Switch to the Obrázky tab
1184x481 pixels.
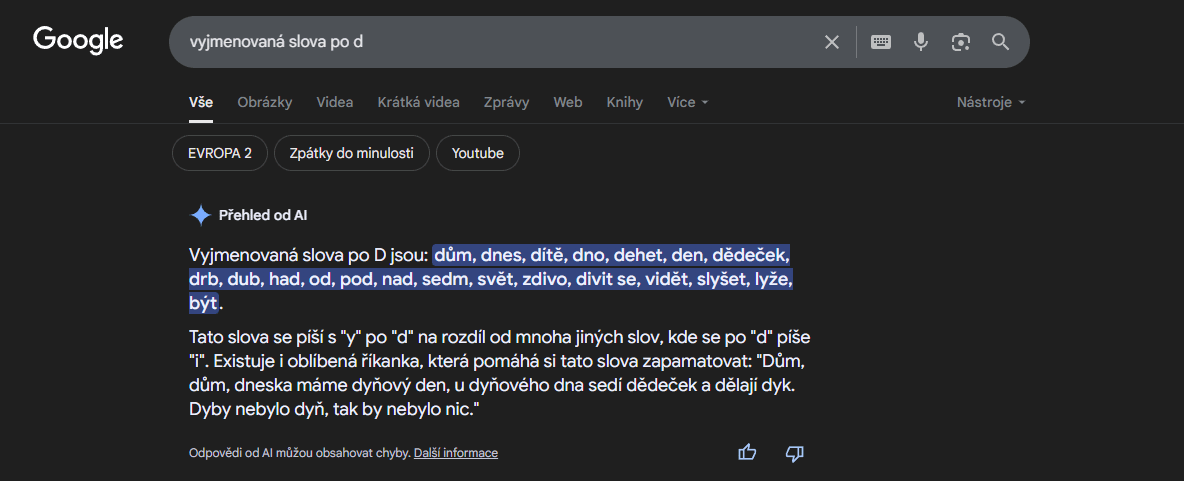click(265, 102)
